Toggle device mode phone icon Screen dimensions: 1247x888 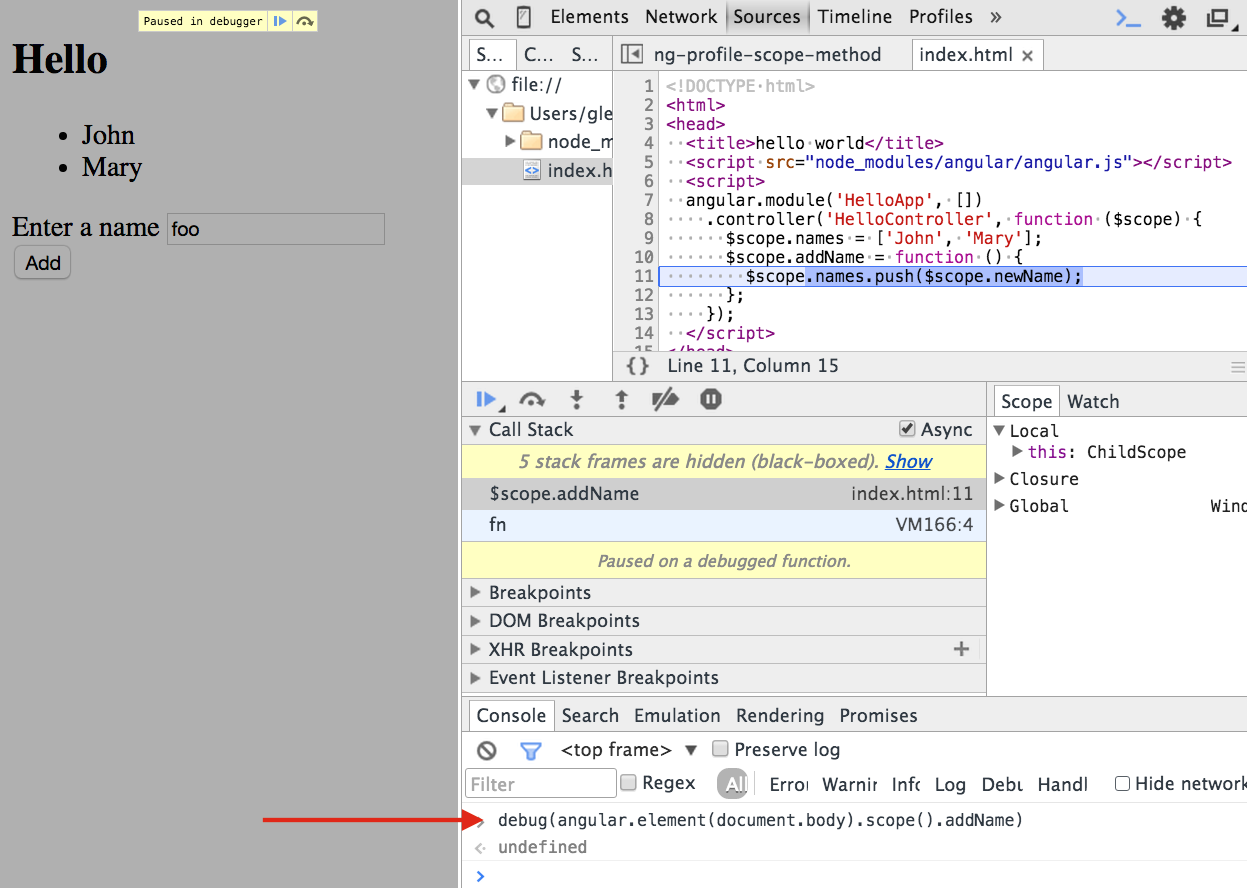coord(523,18)
